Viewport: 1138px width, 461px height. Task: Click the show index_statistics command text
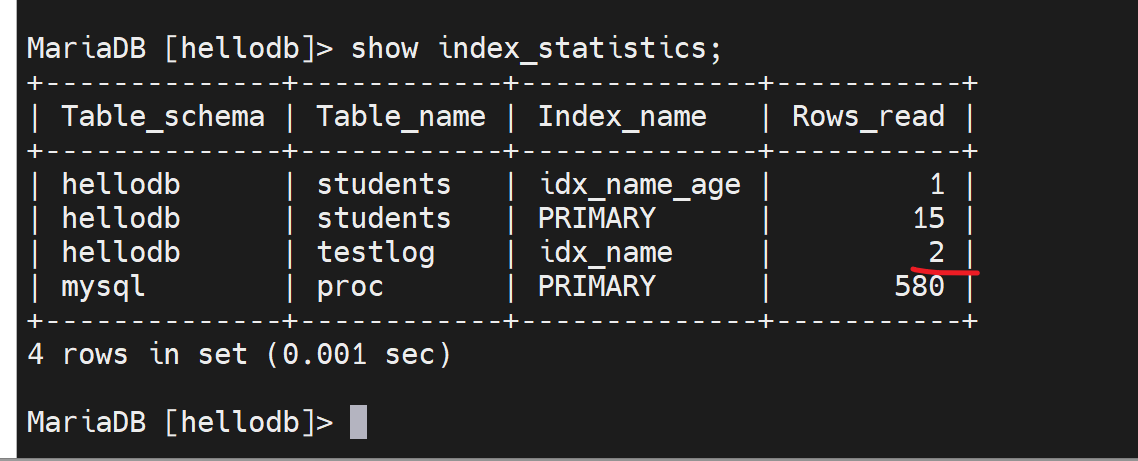[536, 48]
